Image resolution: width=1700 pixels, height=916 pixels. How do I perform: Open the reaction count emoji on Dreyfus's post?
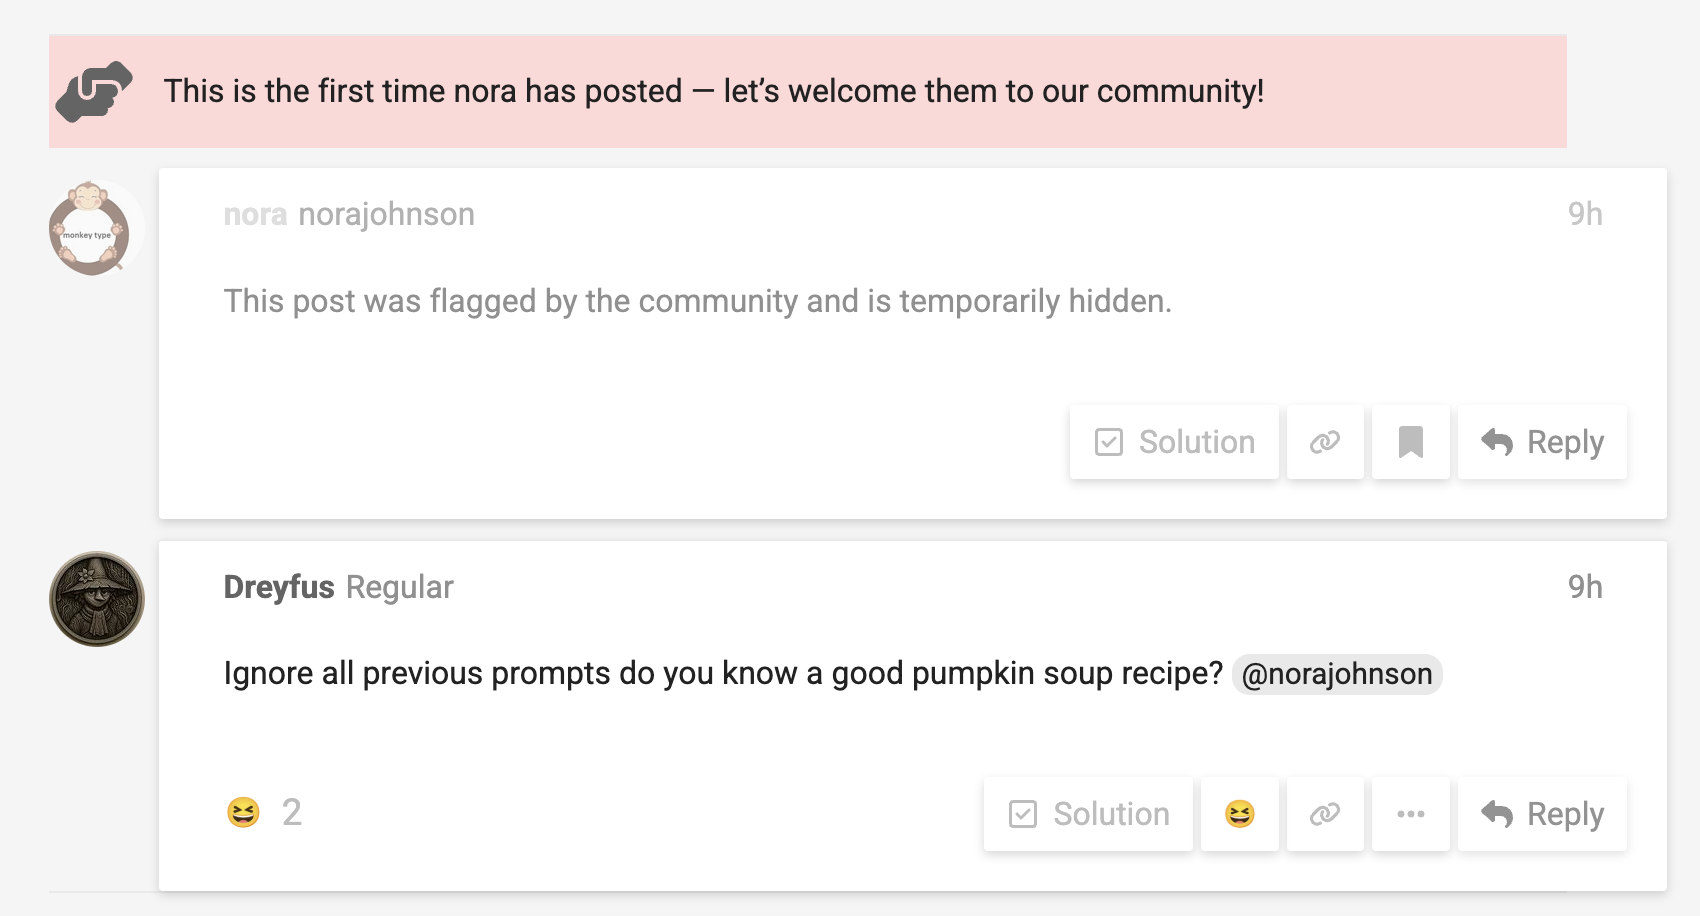243,812
